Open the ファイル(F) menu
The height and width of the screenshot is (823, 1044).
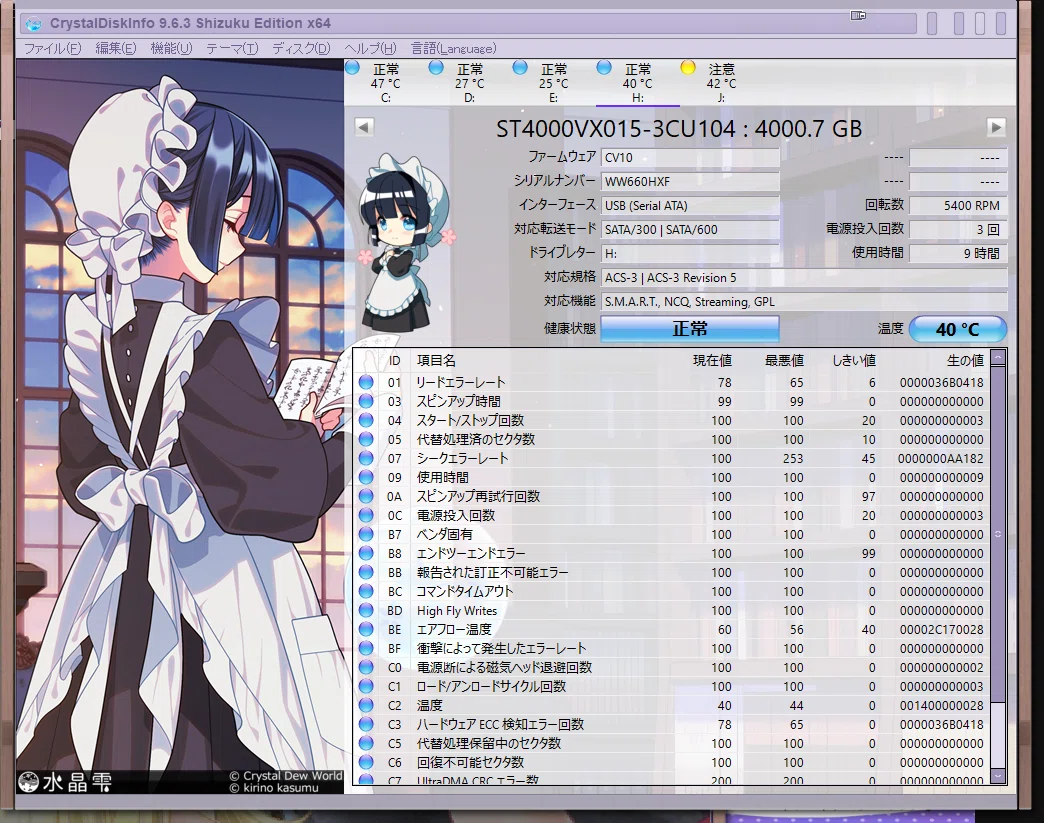coord(53,49)
